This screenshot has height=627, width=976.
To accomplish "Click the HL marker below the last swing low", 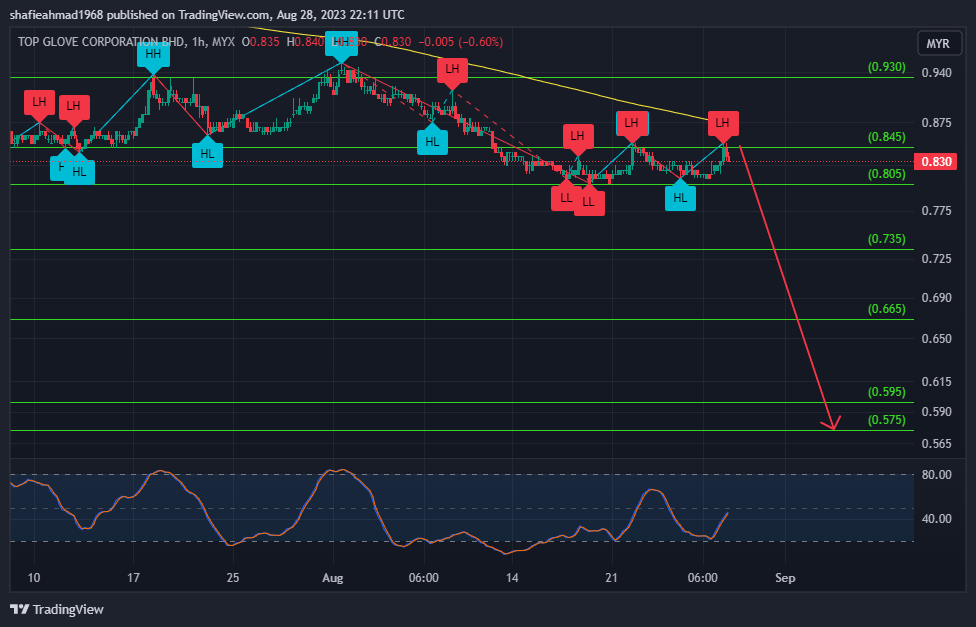I will coord(680,196).
